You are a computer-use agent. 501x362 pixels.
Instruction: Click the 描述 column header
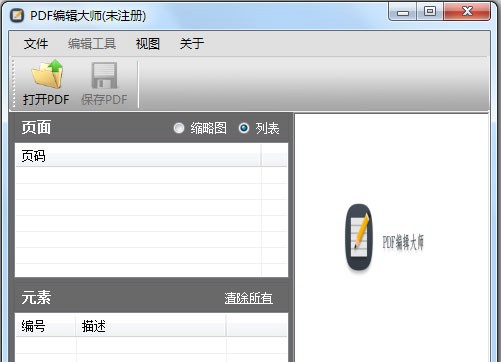(x=151, y=326)
